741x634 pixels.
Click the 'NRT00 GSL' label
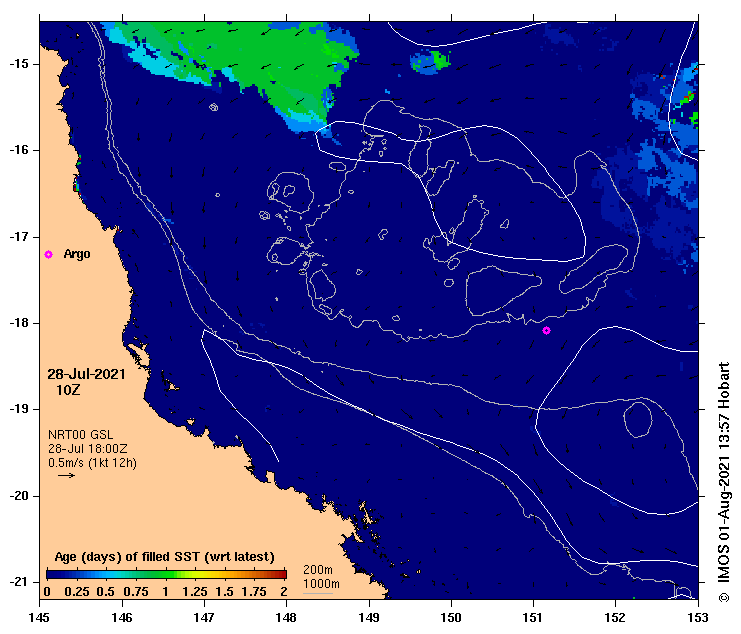tap(81, 435)
